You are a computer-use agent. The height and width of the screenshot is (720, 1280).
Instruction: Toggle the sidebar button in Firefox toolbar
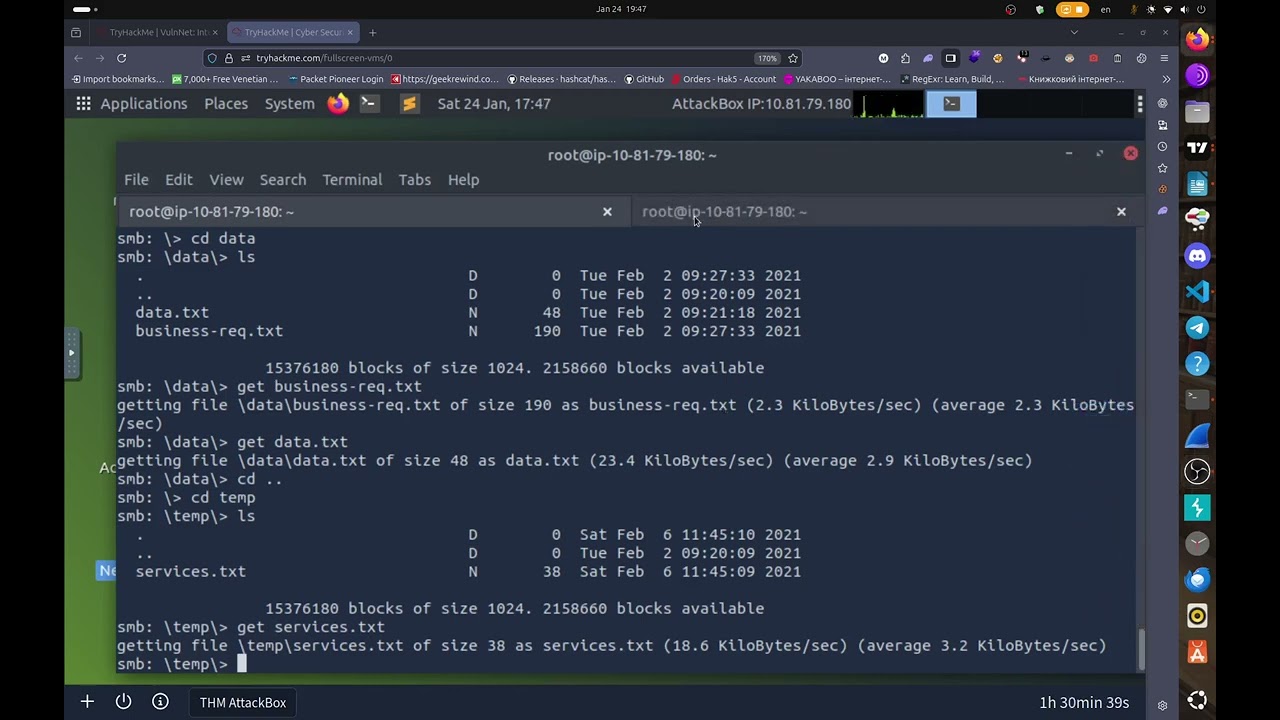pyautogui.click(x=950, y=58)
